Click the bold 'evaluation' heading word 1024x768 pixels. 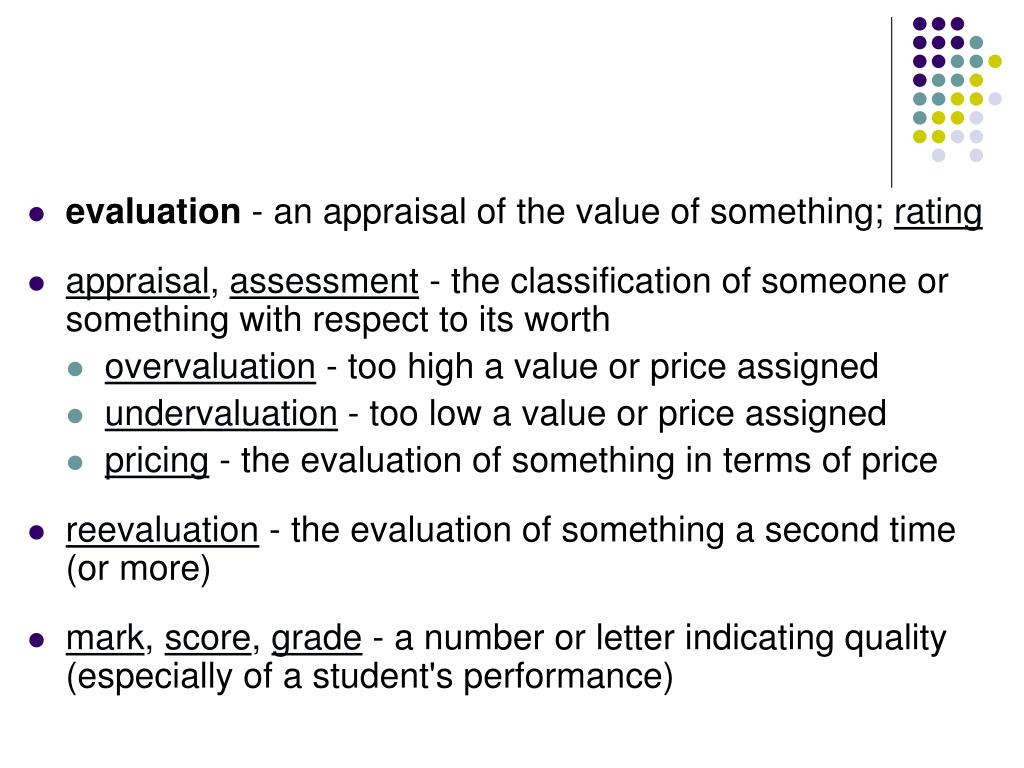[x=153, y=212]
